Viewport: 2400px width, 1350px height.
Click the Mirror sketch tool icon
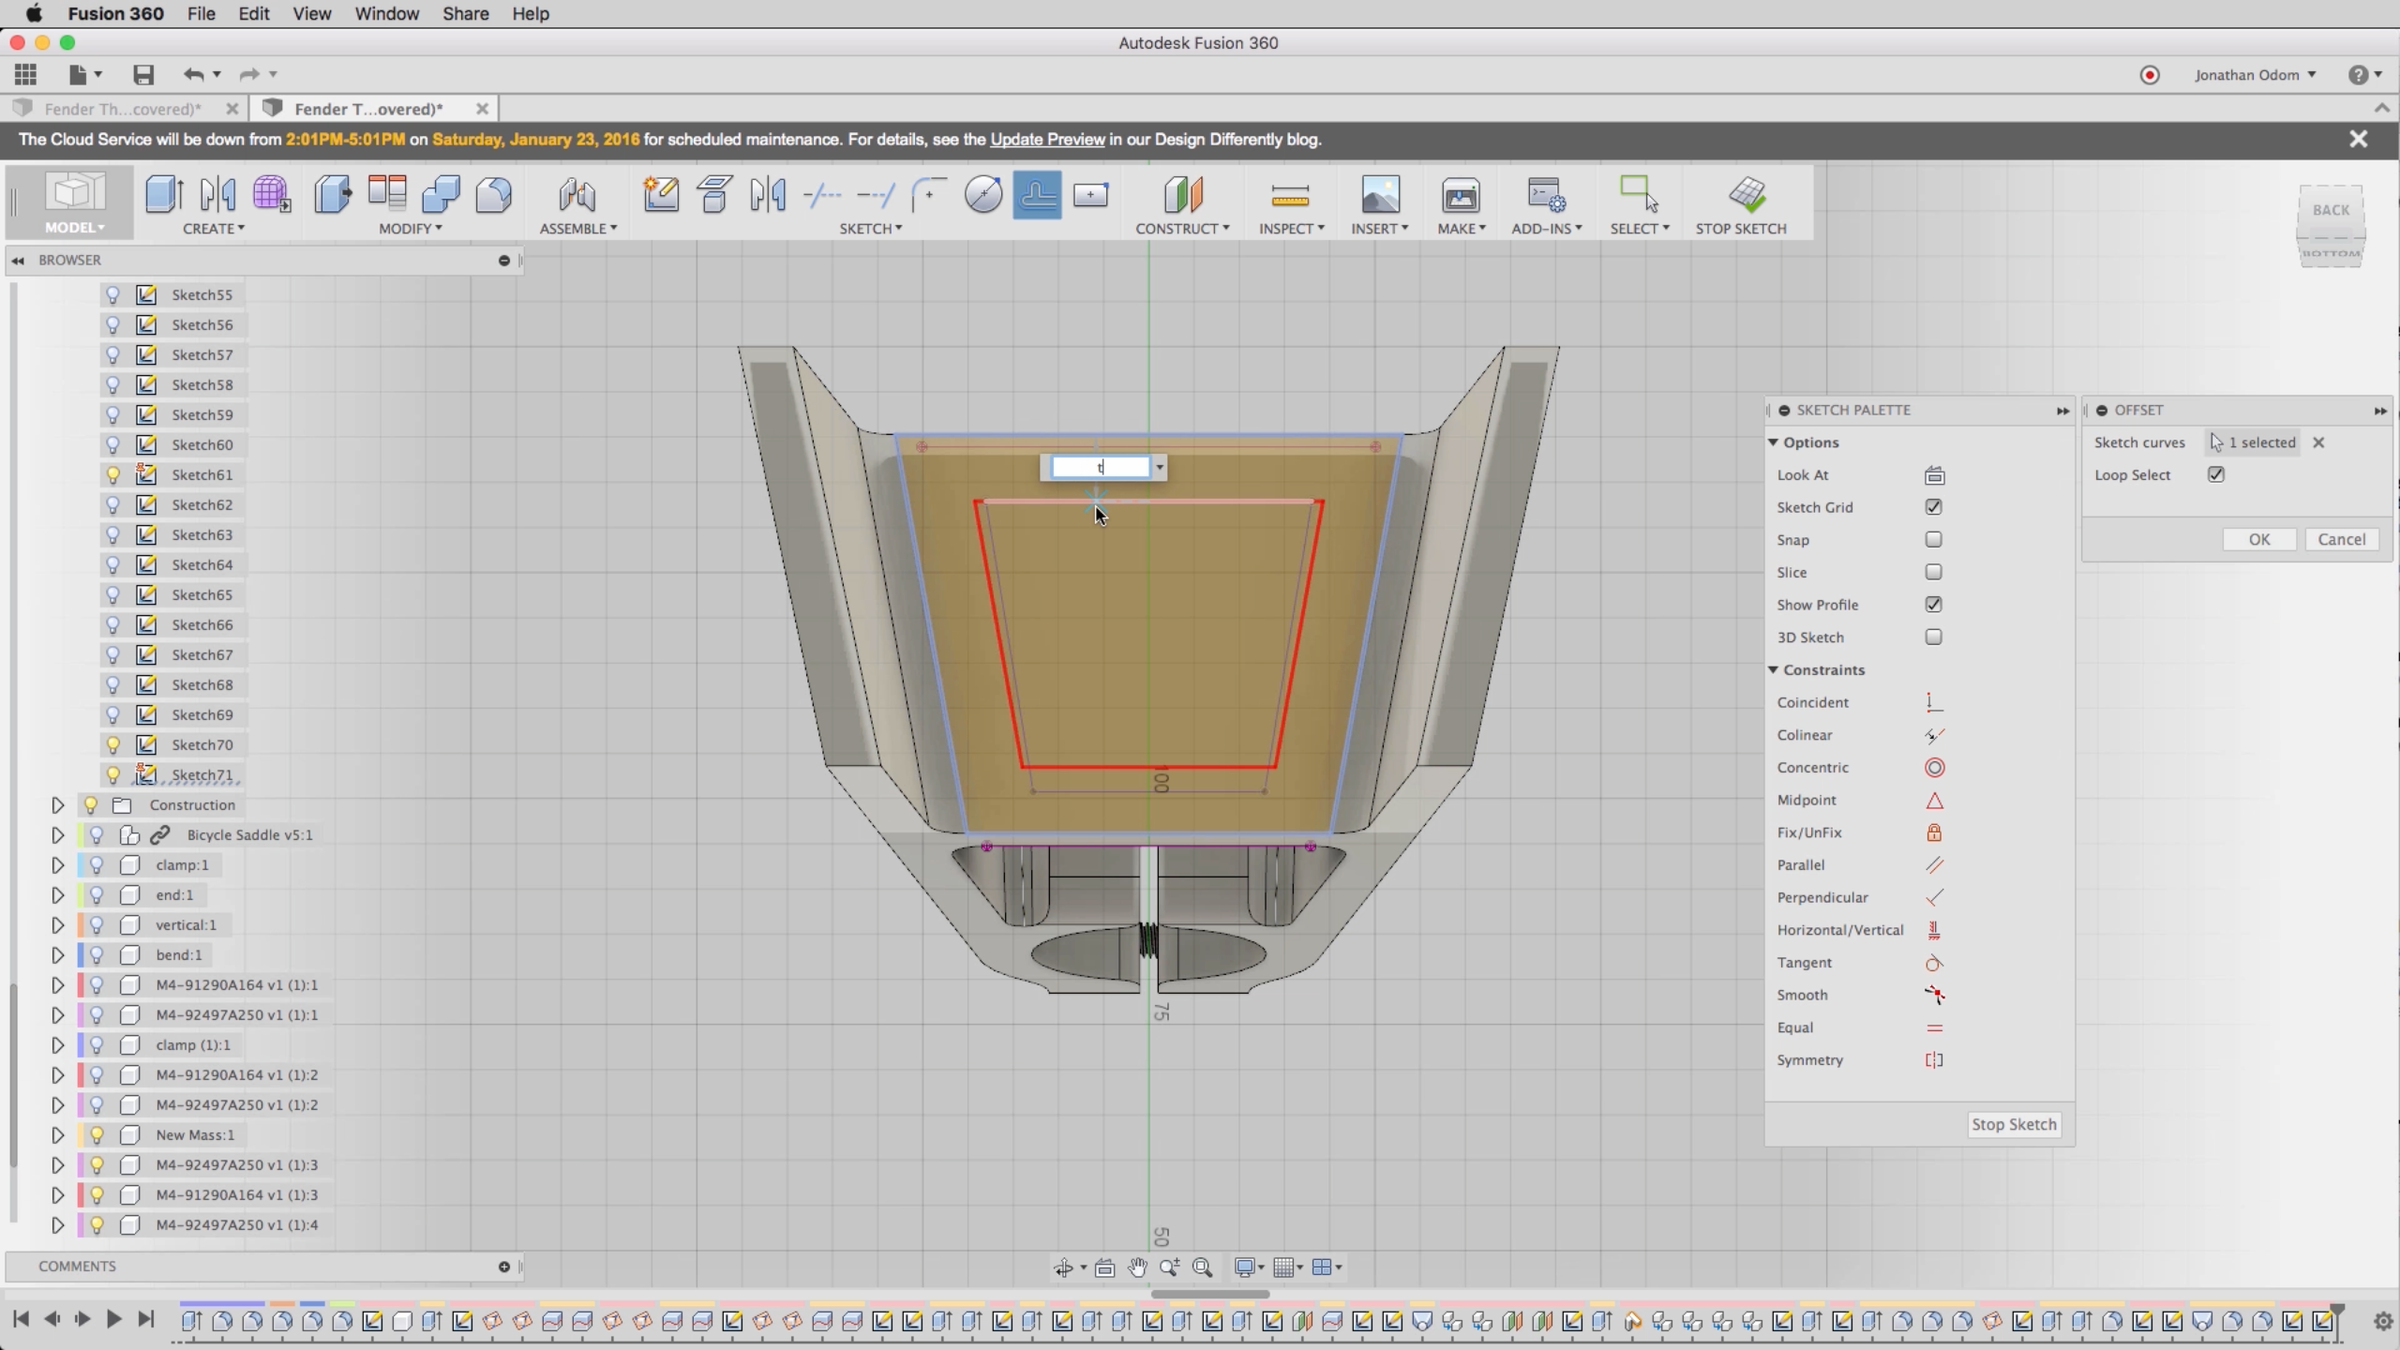tap(768, 195)
